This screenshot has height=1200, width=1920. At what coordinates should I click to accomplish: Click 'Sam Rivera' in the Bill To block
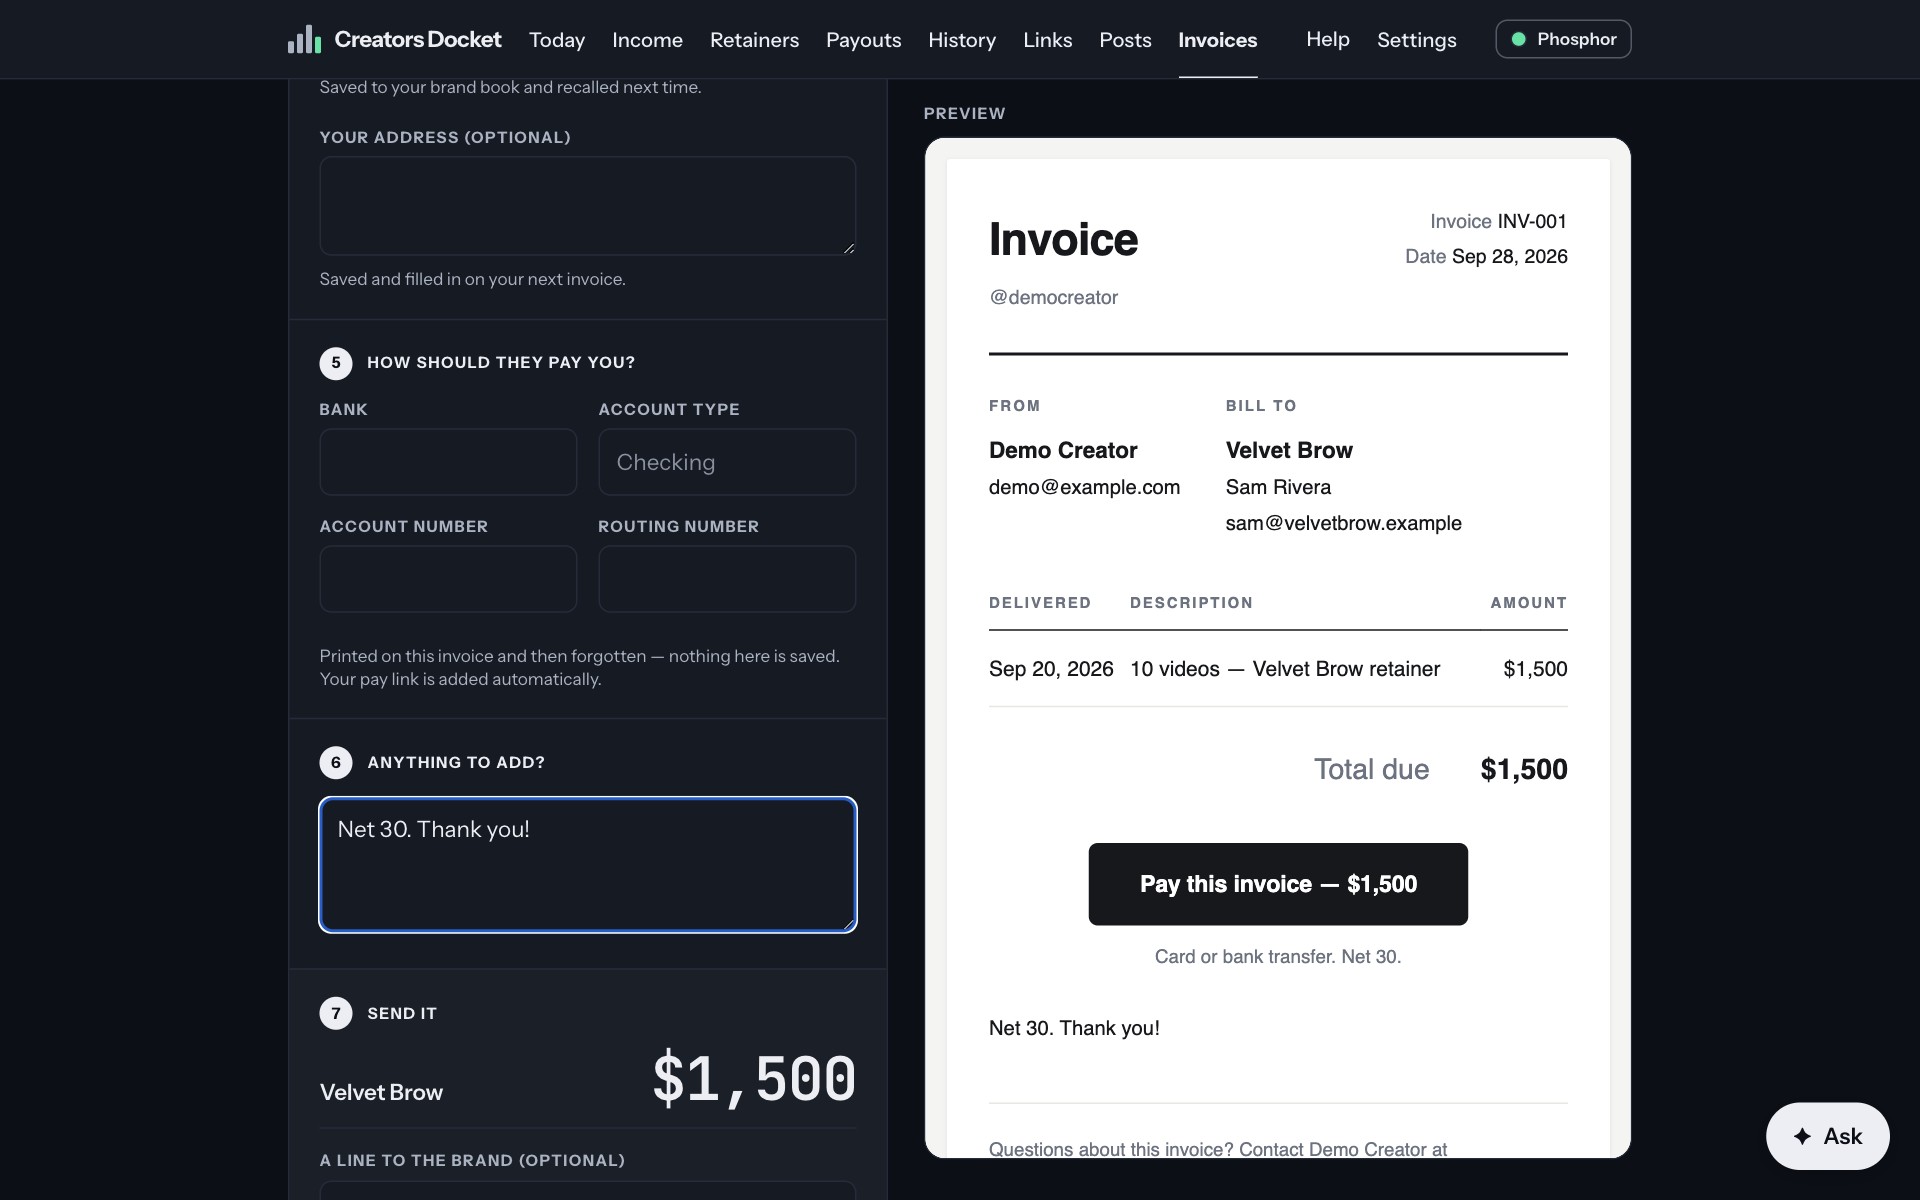click(1278, 487)
